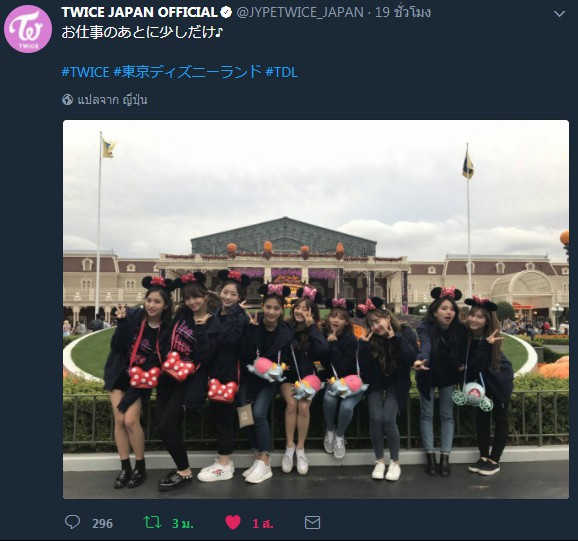Click the tweet text お仕事のあとに少しだけ
This screenshot has height=541, width=578.
(x=142, y=32)
